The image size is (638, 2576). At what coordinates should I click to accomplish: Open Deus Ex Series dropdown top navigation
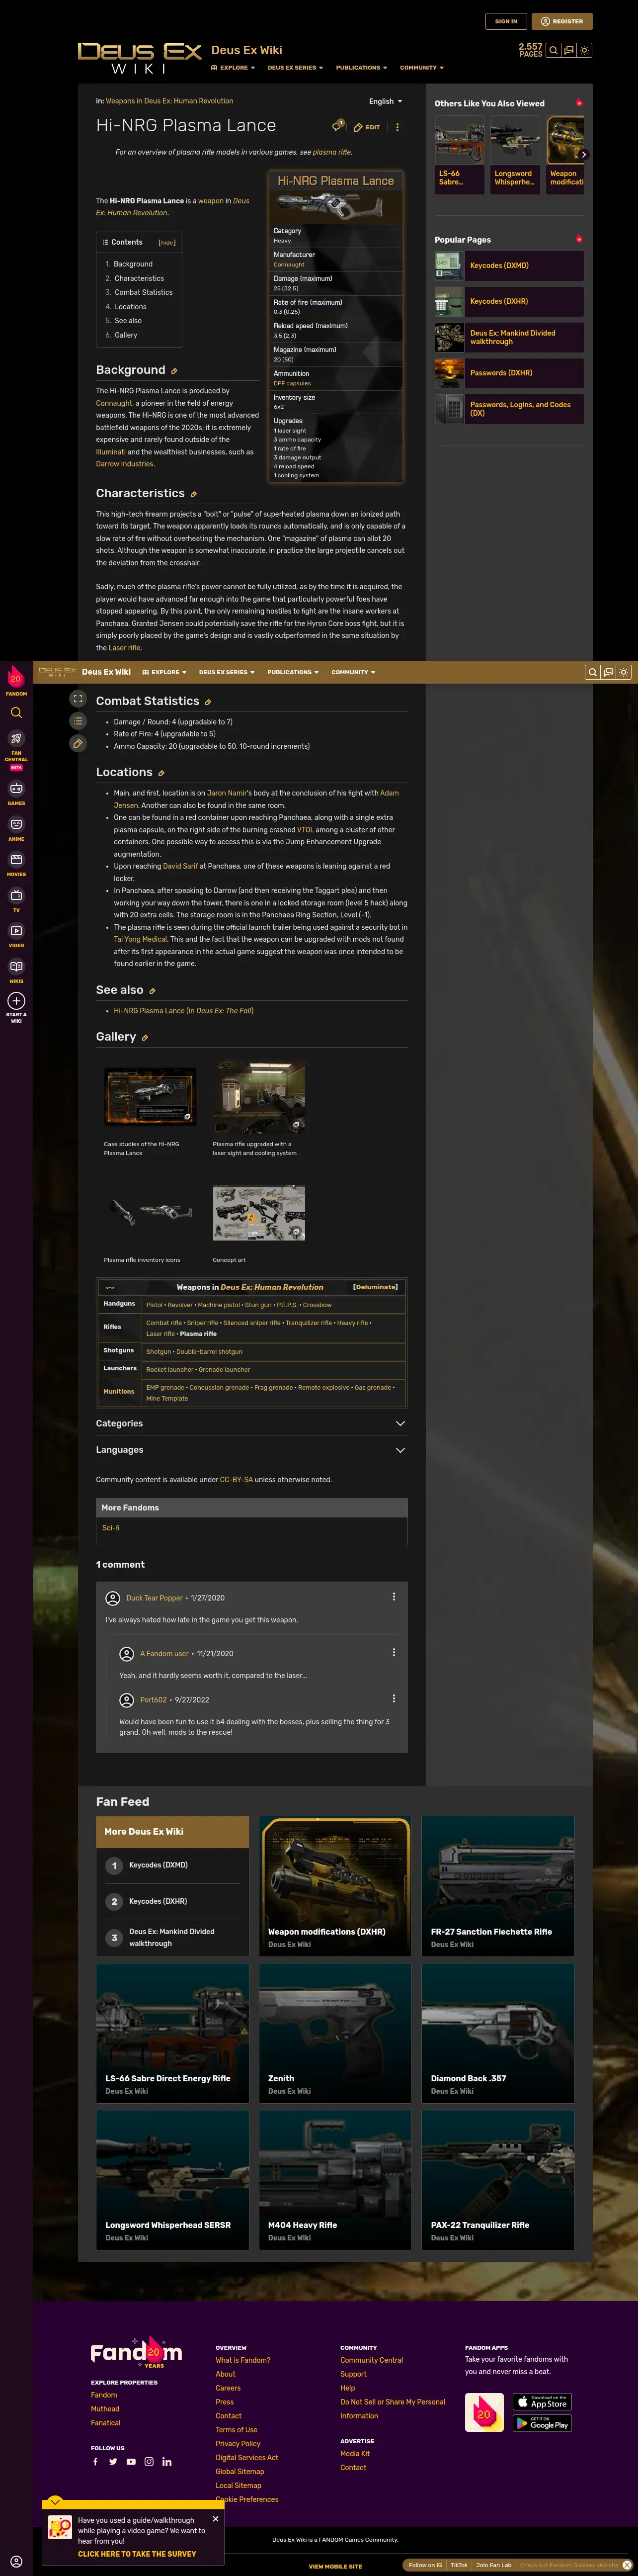point(295,68)
